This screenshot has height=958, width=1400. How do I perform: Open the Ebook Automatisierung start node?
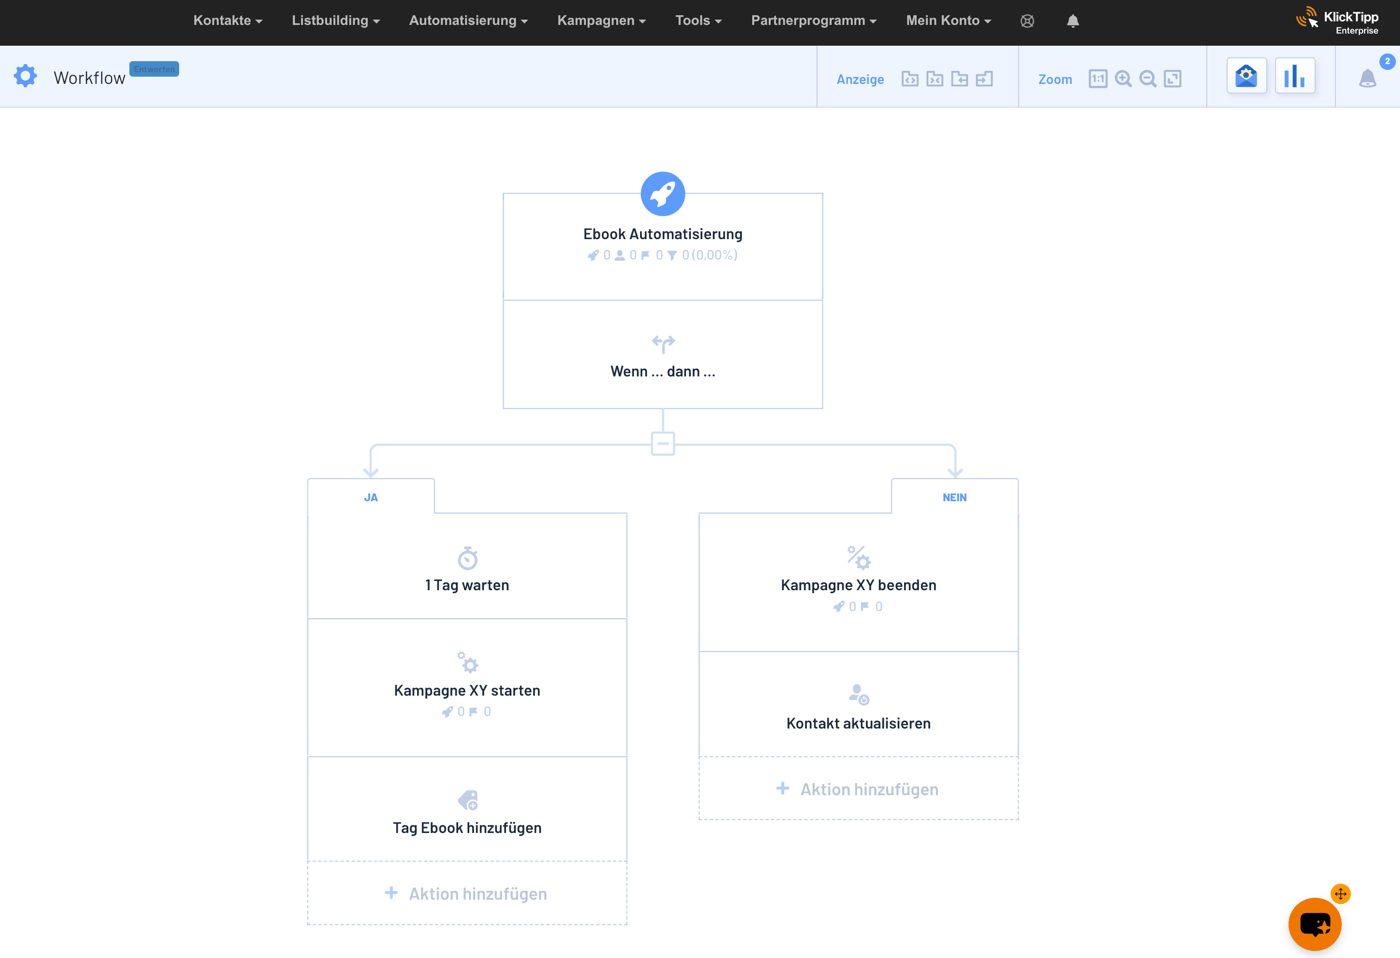663,246
